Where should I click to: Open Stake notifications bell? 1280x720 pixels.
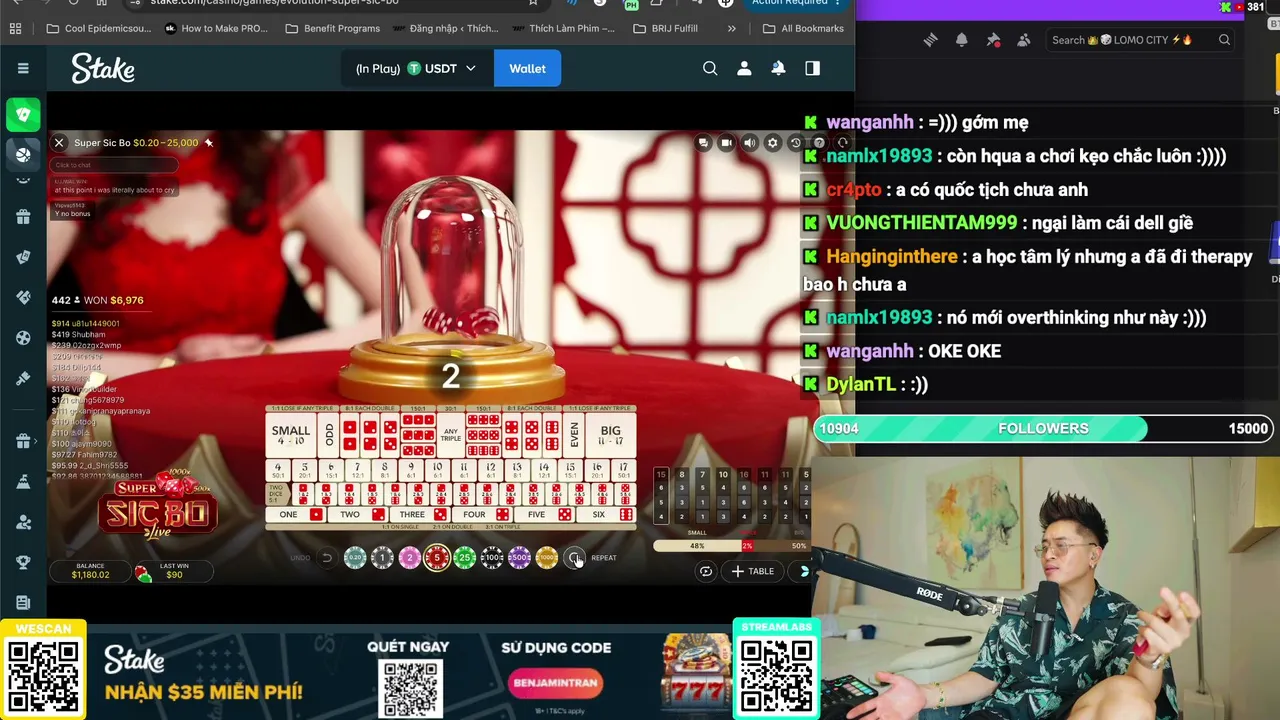(778, 68)
